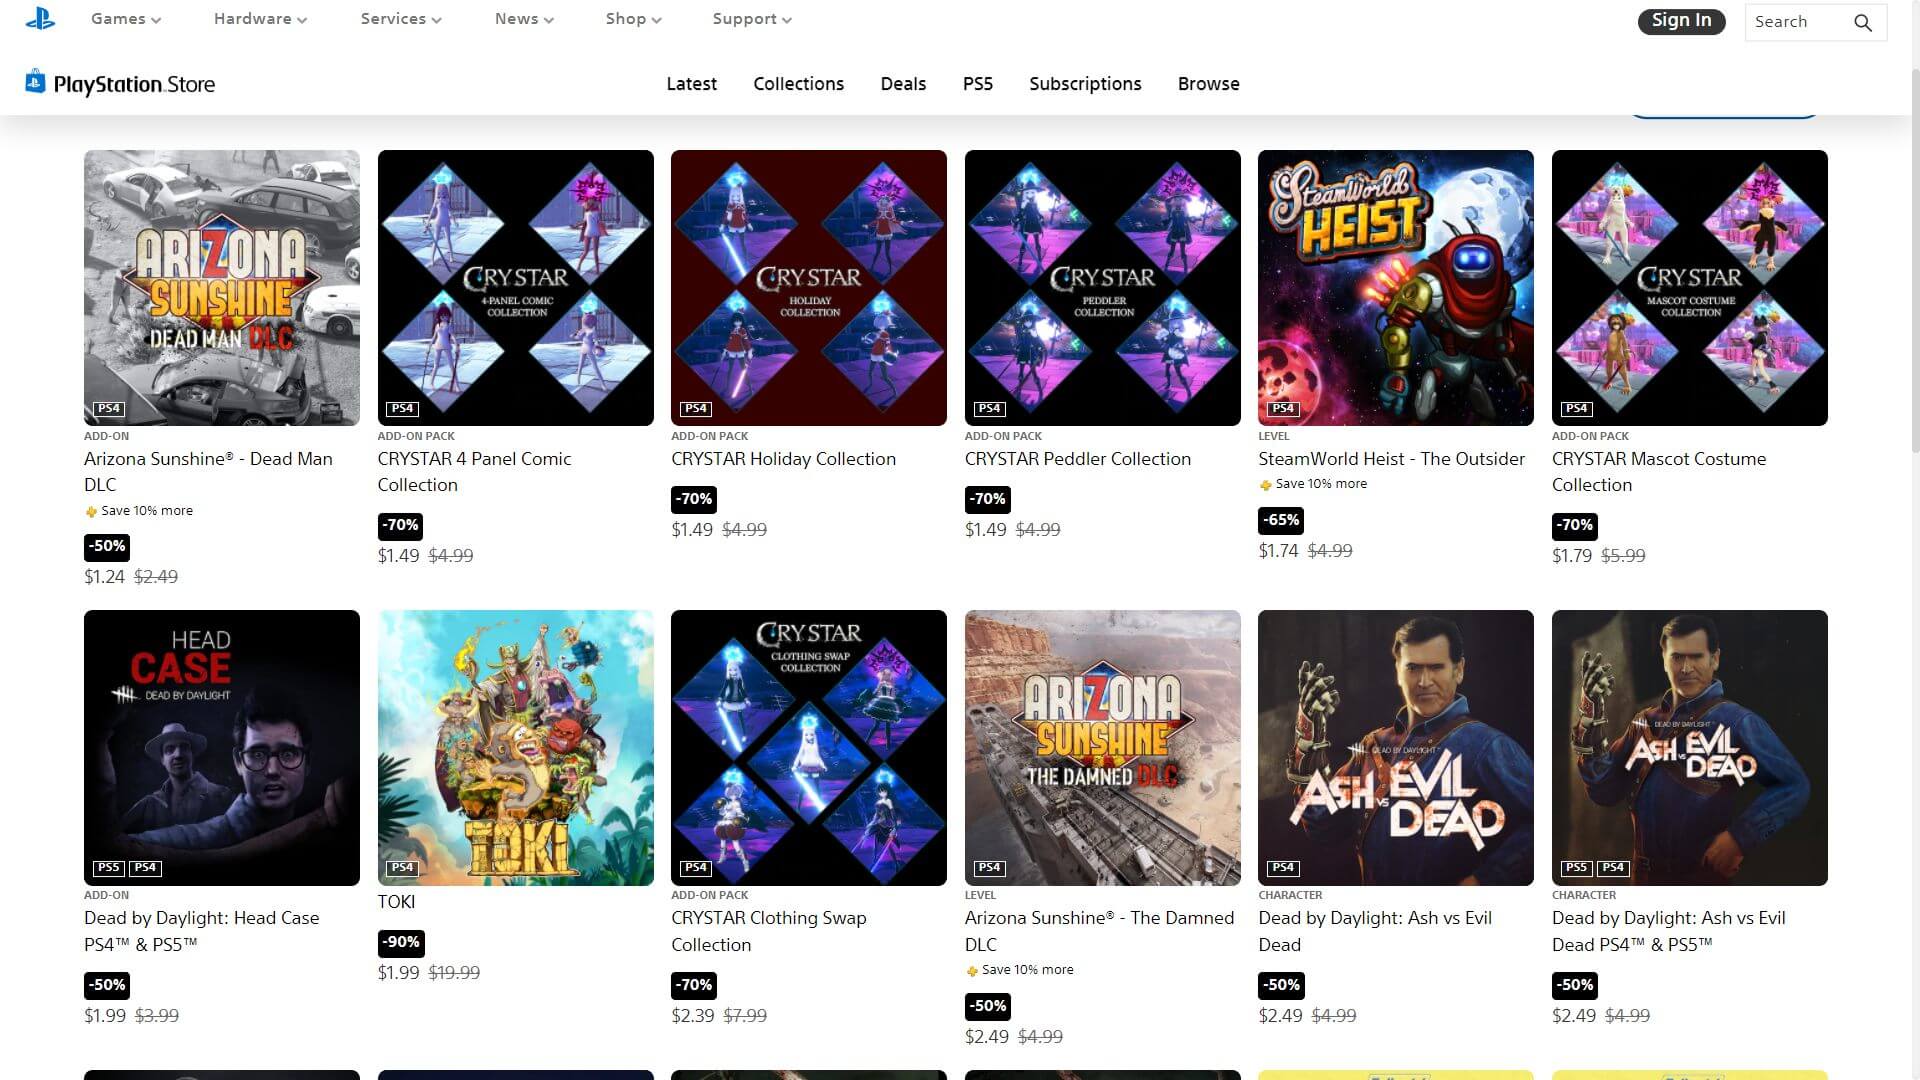Go to the Deals tab
The width and height of the screenshot is (1920, 1080).
click(903, 84)
